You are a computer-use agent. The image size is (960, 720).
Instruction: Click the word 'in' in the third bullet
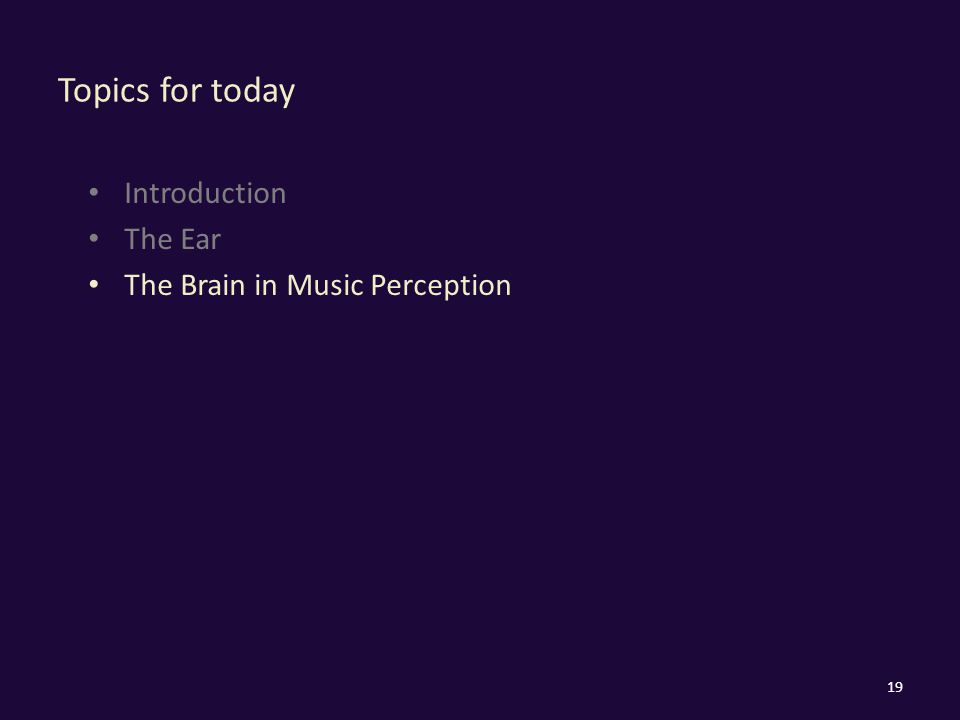click(x=266, y=285)
